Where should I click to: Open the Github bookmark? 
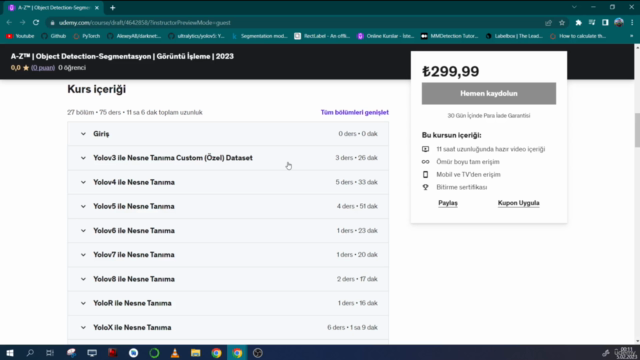point(54,36)
